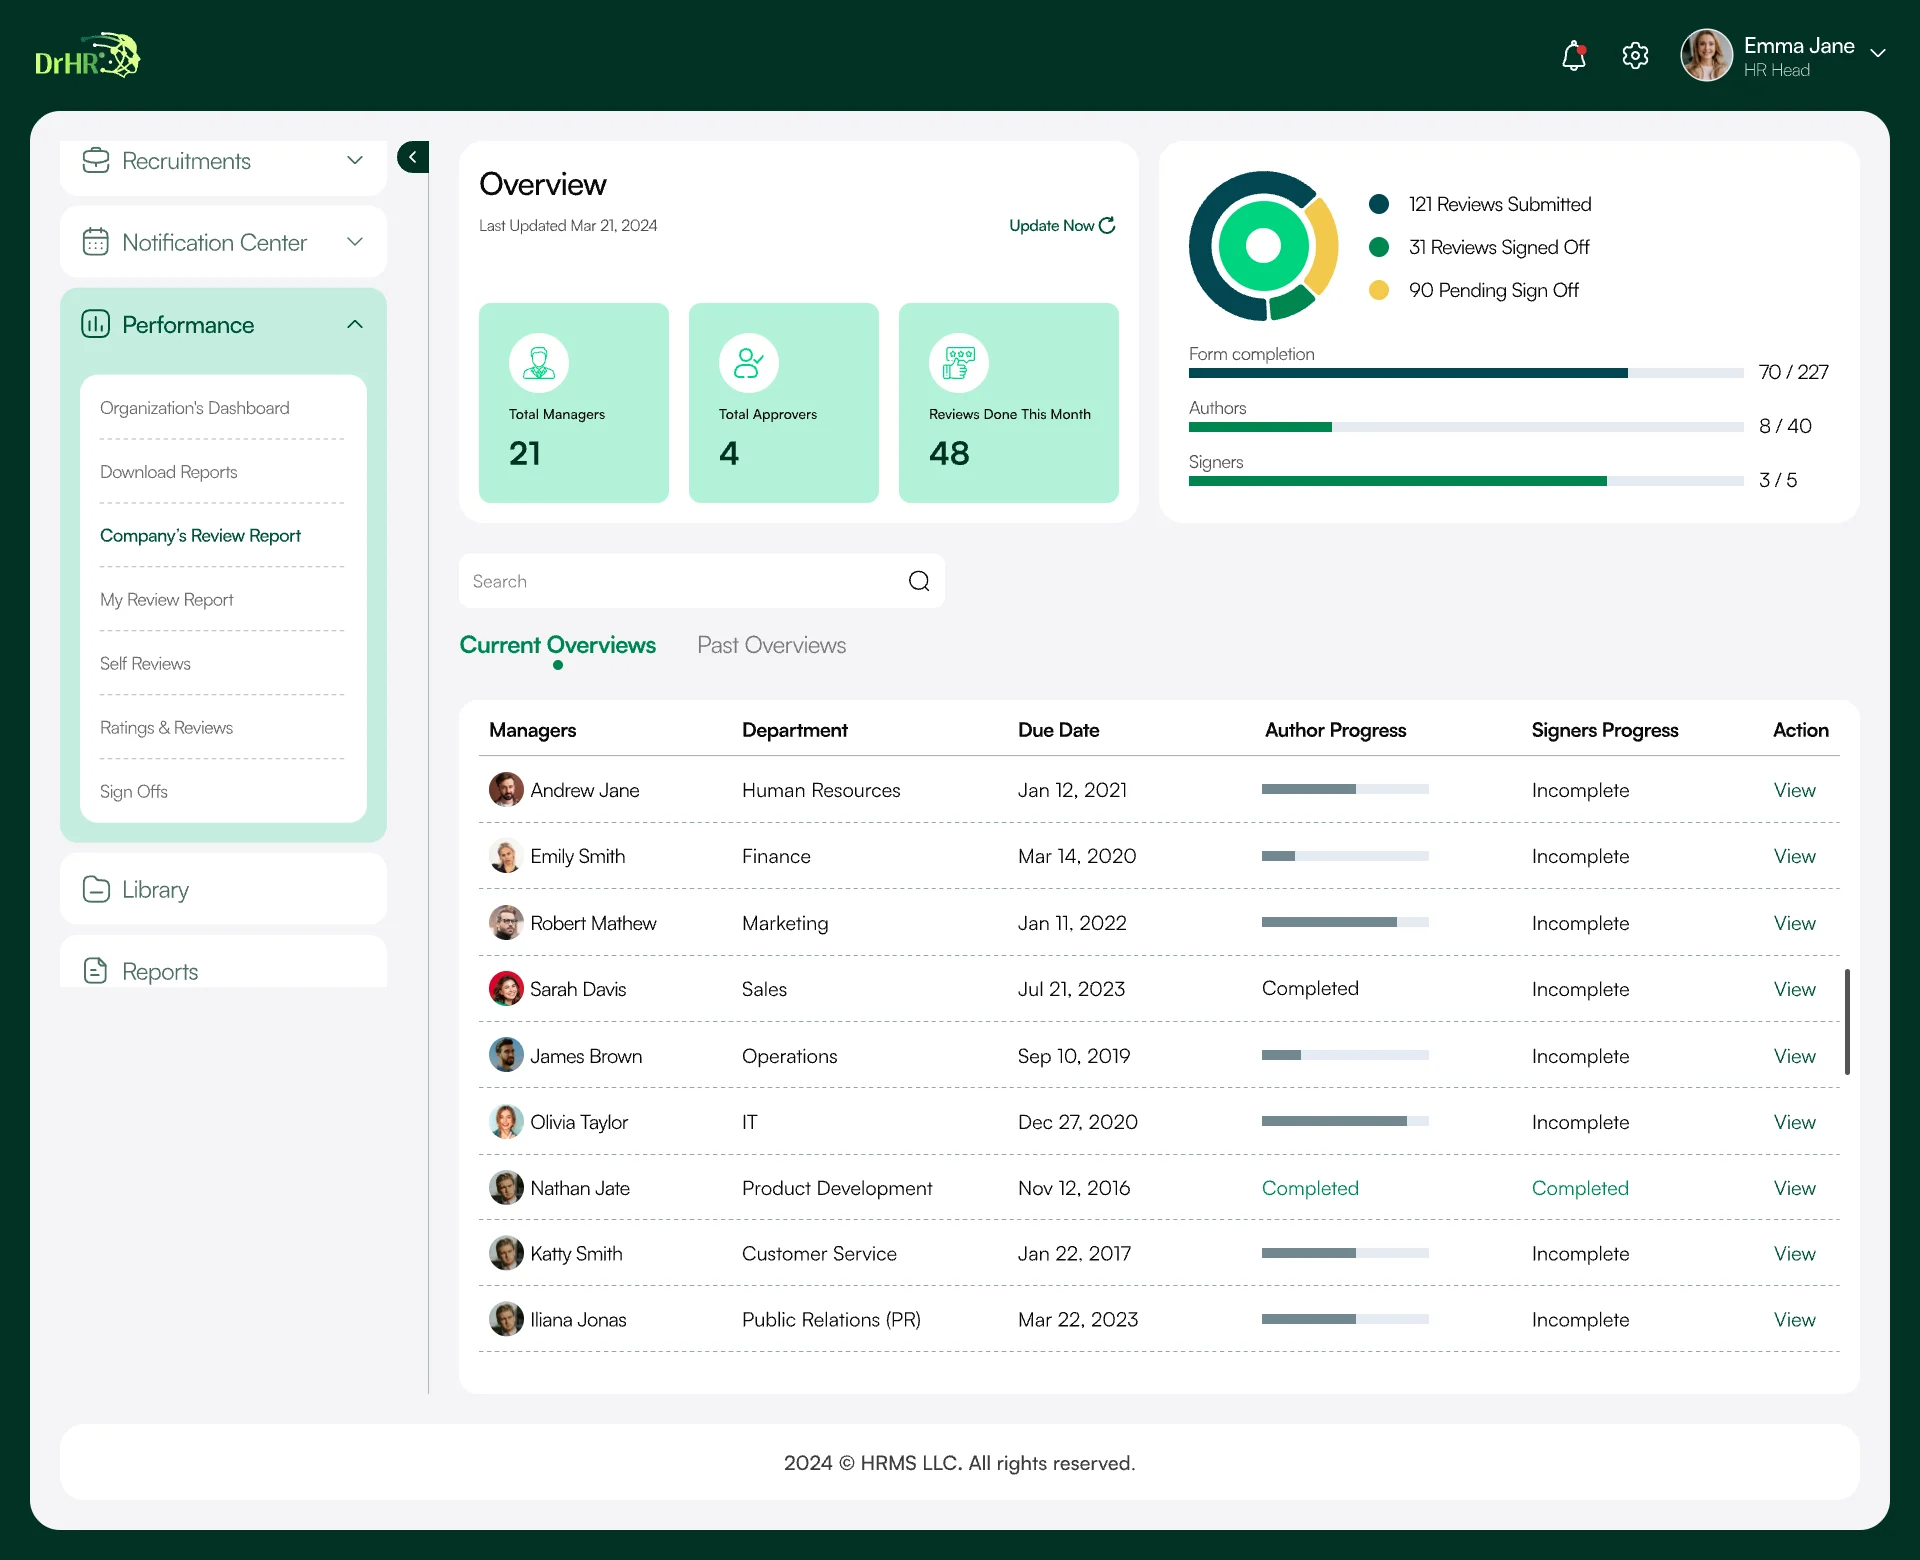This screenshot has width=1920, height=1560.
Task: Click the Reports document icon
Action: [96, 970]
